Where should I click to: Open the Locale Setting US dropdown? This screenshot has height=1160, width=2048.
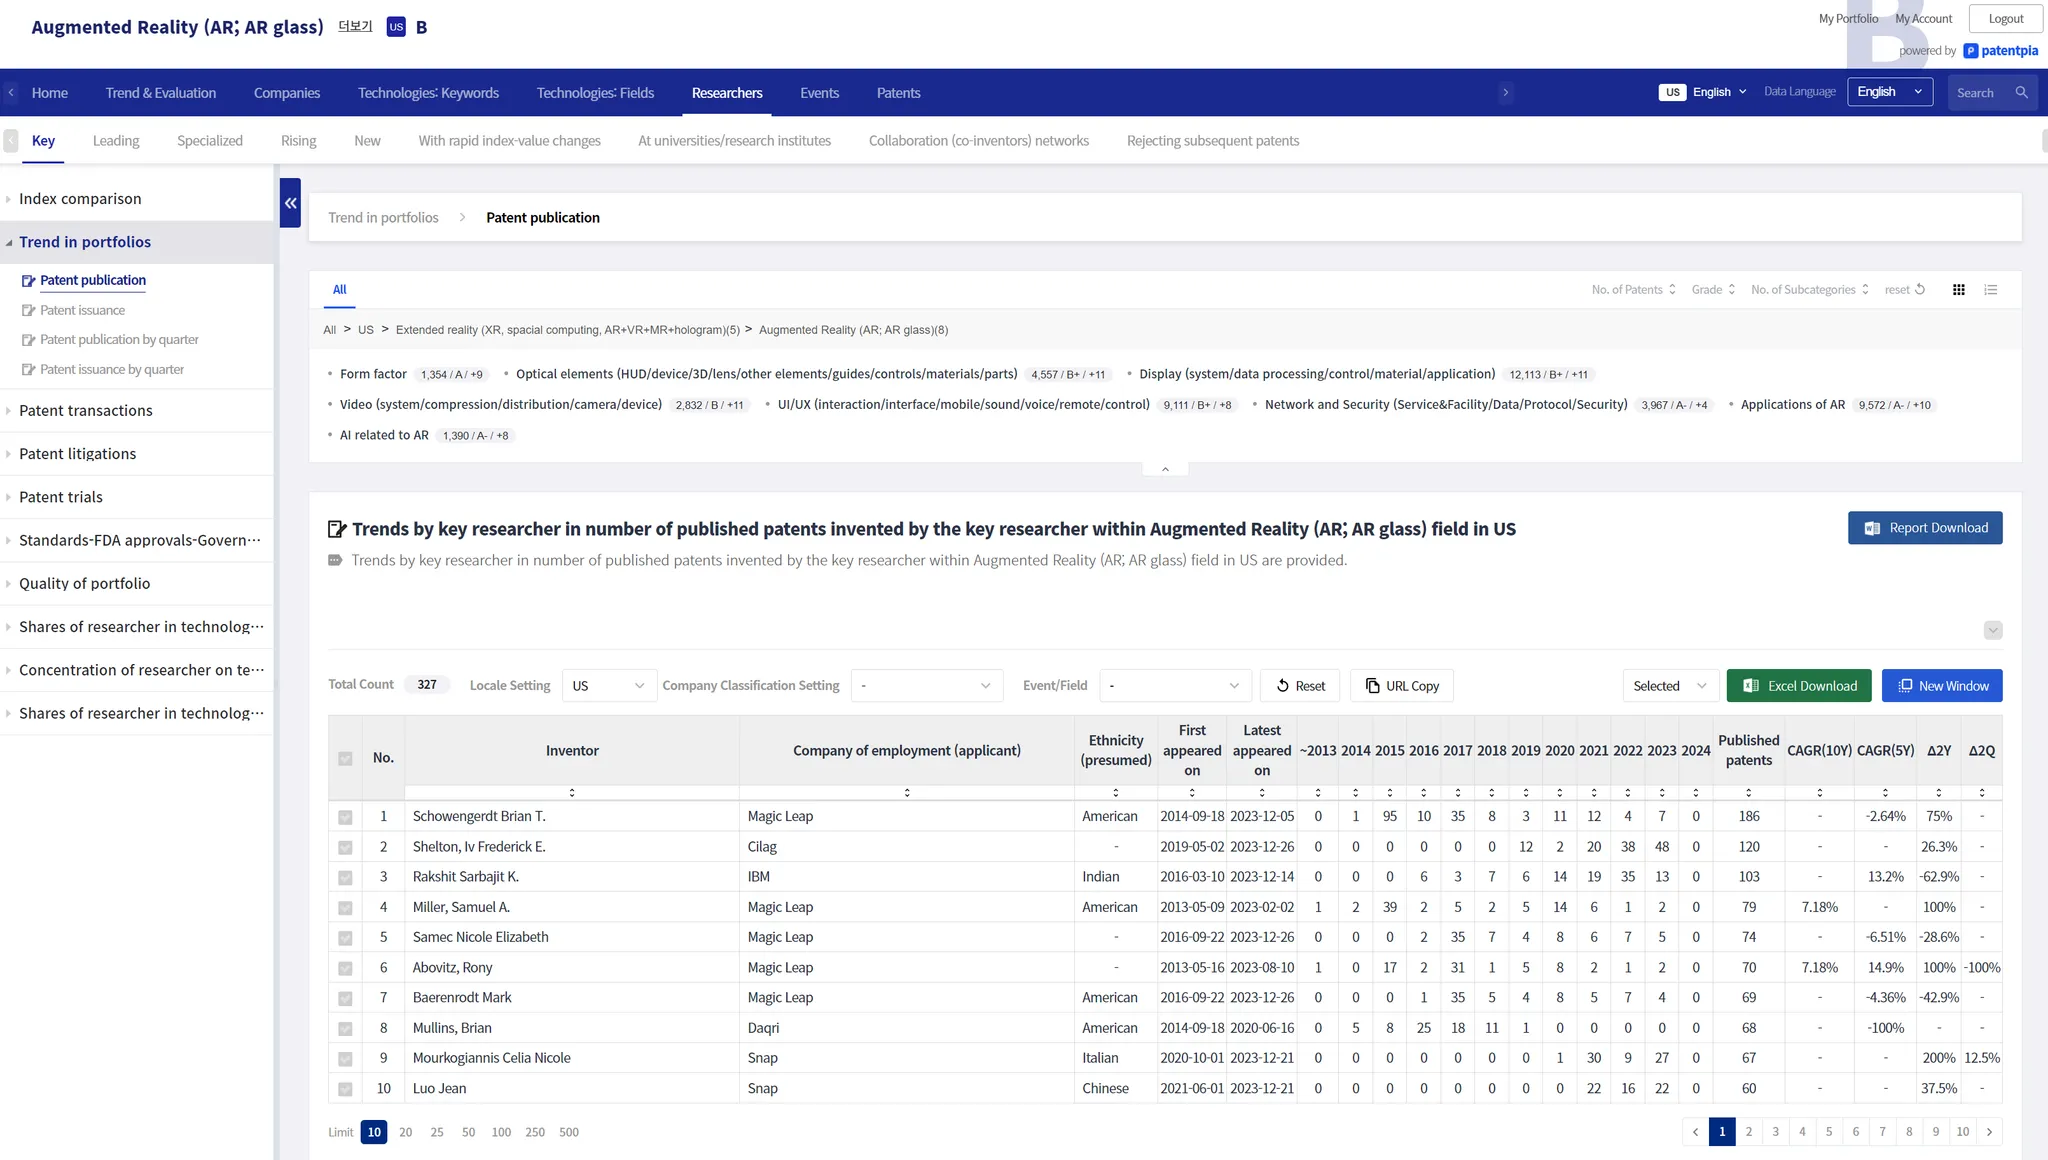[x=608, y=686]
